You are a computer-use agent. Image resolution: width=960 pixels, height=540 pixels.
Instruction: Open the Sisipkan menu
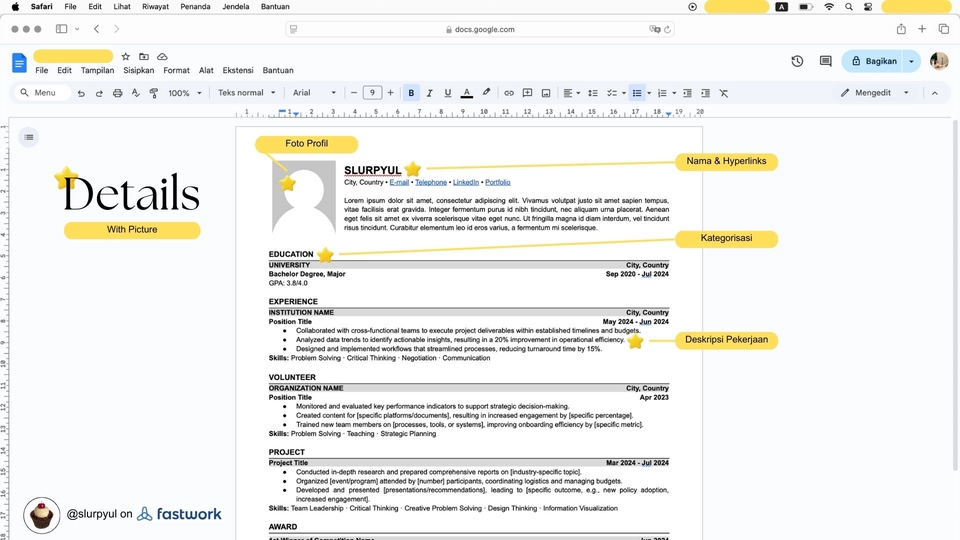[x=138, y=70]
